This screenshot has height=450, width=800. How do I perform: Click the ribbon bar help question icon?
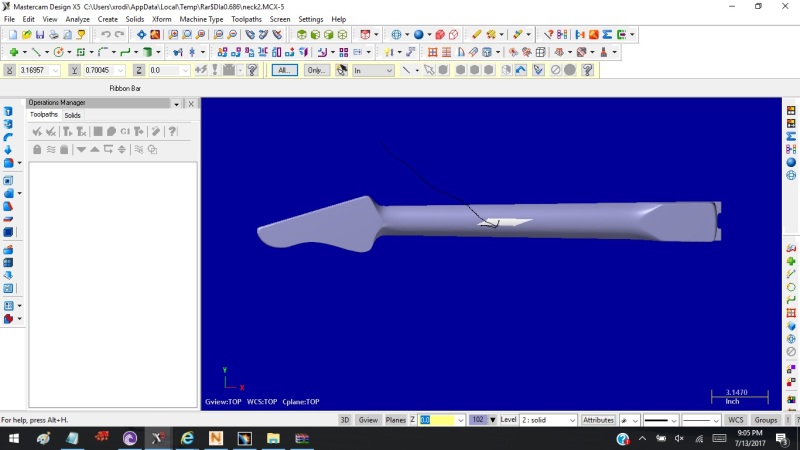coord(587,70)
